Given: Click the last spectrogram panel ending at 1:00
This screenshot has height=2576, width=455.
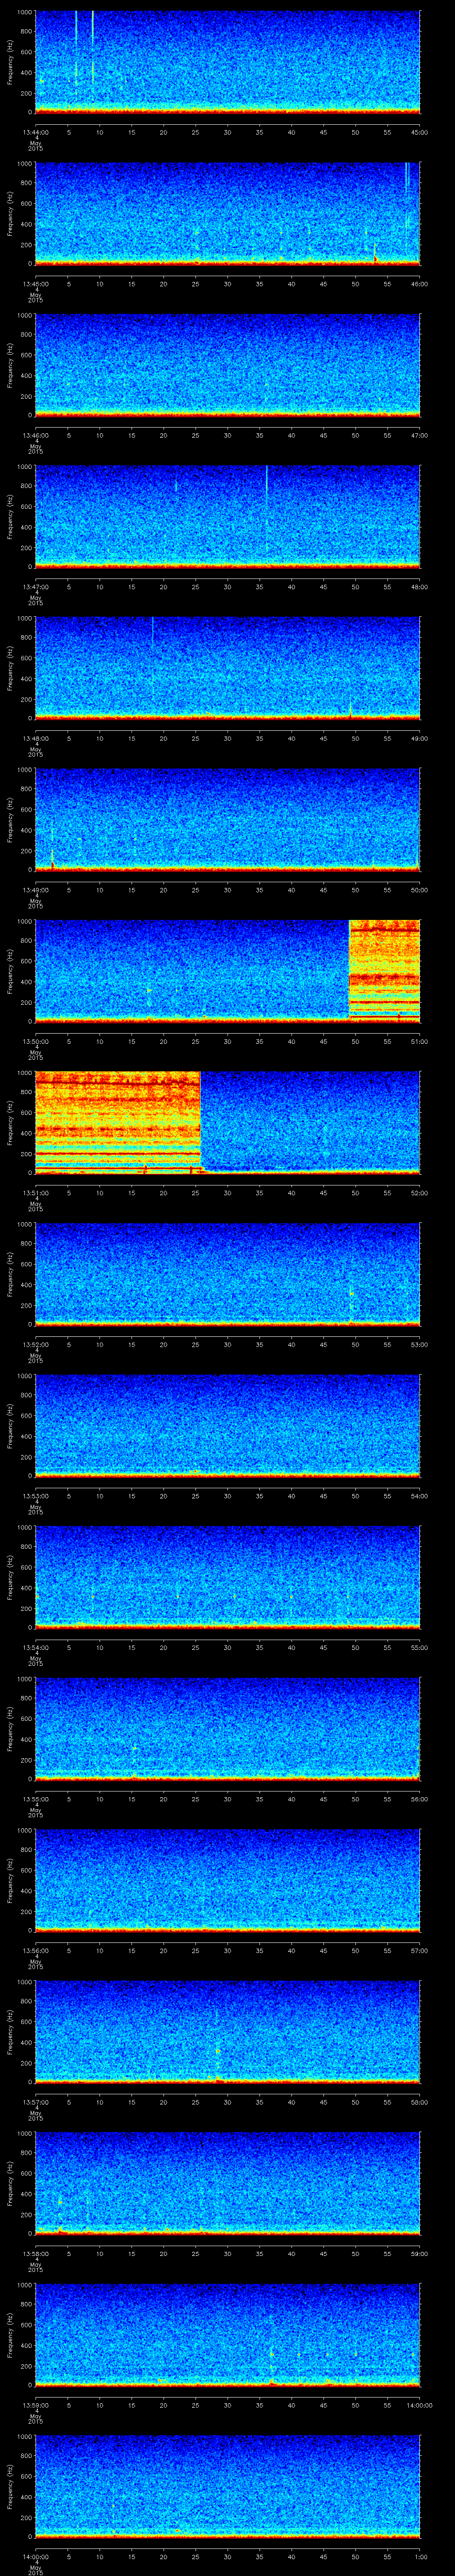Looking at the screenshot, I should (x=227, y=2484).
